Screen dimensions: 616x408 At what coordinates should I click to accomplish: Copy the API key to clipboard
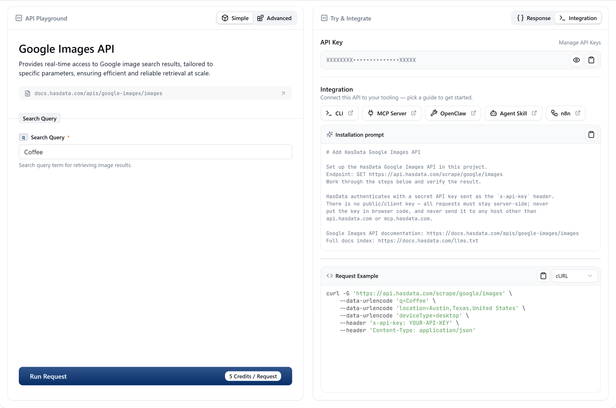pyautogui.click(x=591, y=60)
